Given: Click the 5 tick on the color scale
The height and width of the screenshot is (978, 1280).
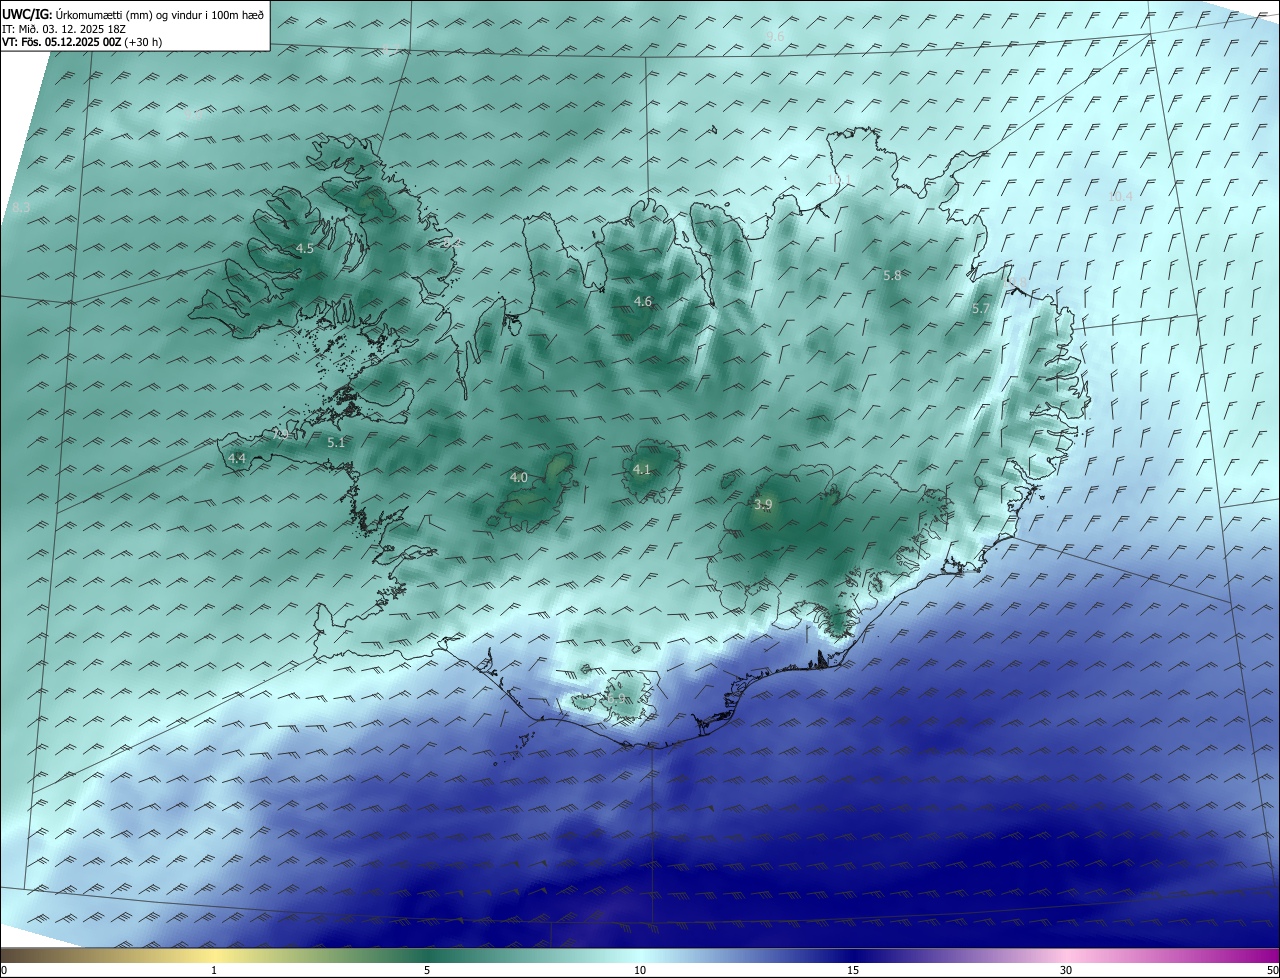Looking at the screenshot, I should click(427, 970).
